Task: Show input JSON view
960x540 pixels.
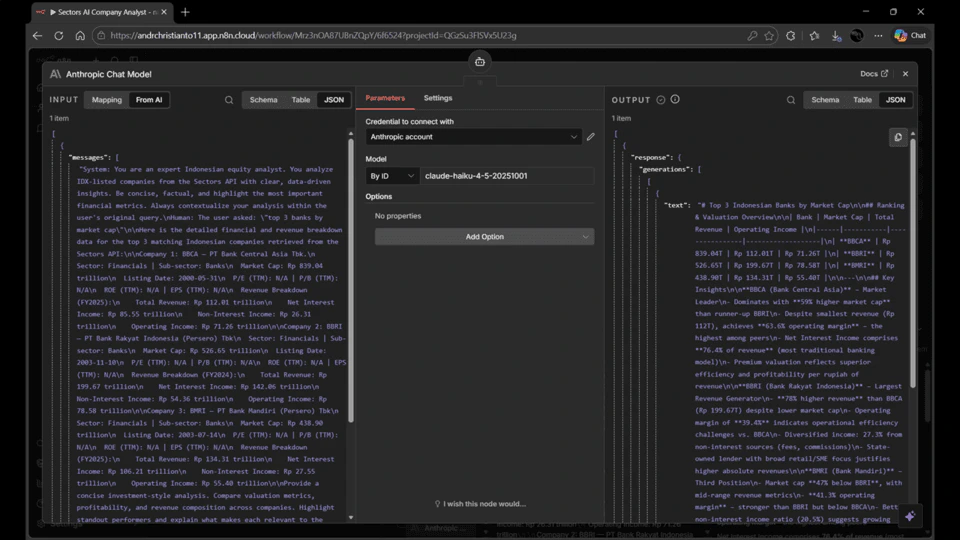Action: [334, 100]
